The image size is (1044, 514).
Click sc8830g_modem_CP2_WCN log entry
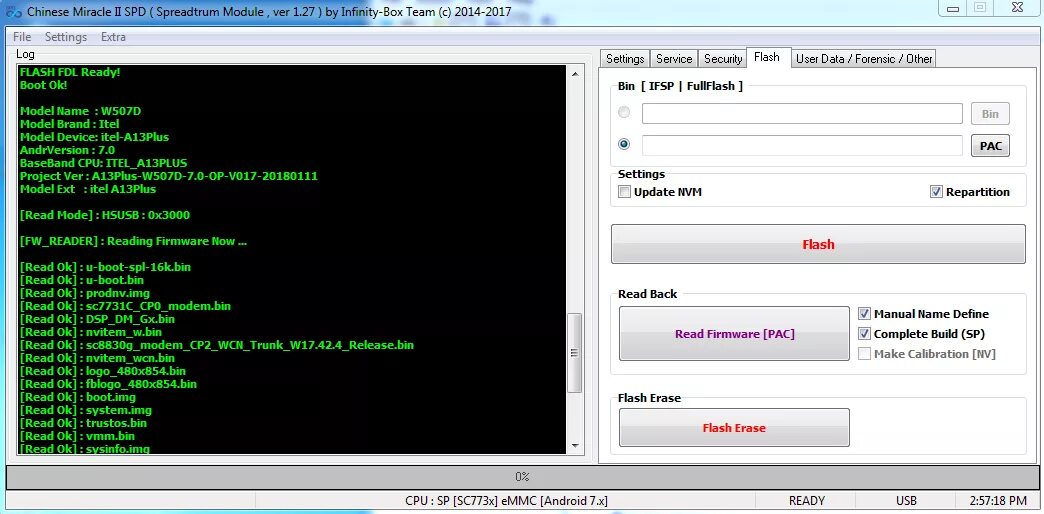[x=216, y=345]
